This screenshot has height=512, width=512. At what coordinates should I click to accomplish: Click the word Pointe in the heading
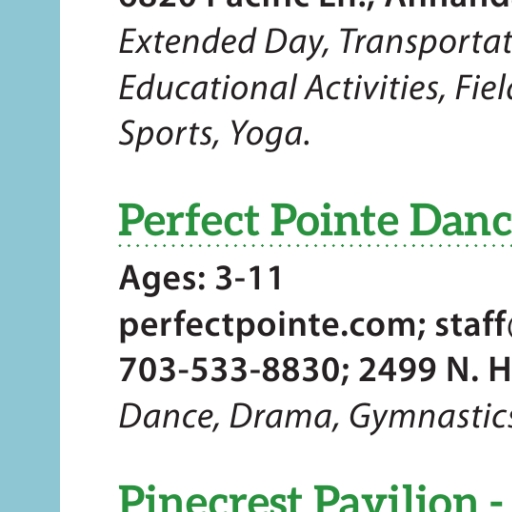[x=335, y=220]
